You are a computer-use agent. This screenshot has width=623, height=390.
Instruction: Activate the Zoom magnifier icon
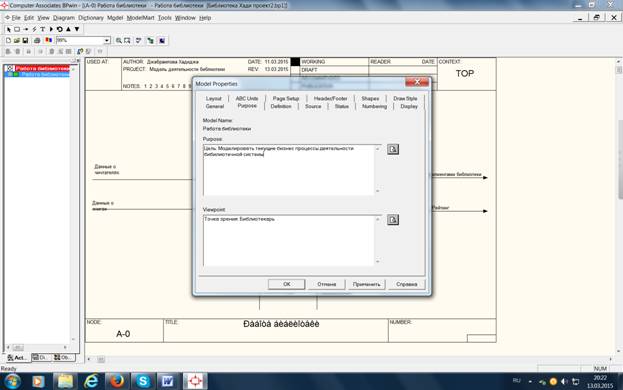(x=118, y=41)
